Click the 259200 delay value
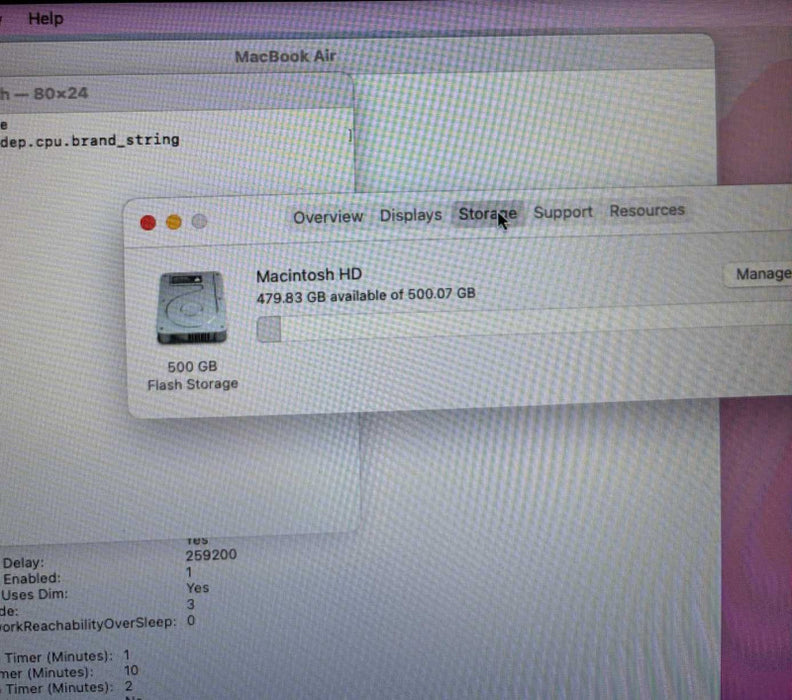This screenshot has width=792, height=700. [x=211, y=555]
